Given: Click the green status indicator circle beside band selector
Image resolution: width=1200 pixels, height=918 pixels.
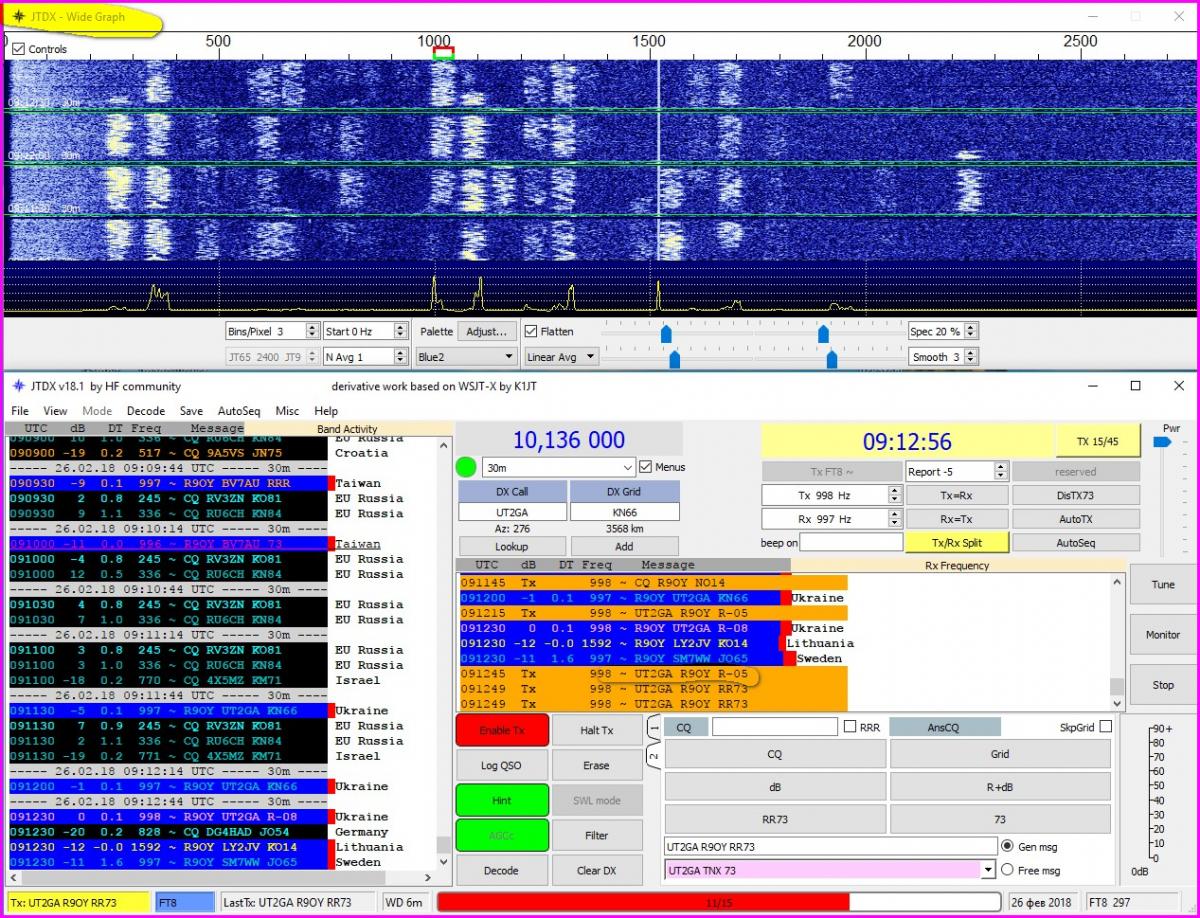Looking at the screenshot, I should pyautogui.click(x=466, y=467).
